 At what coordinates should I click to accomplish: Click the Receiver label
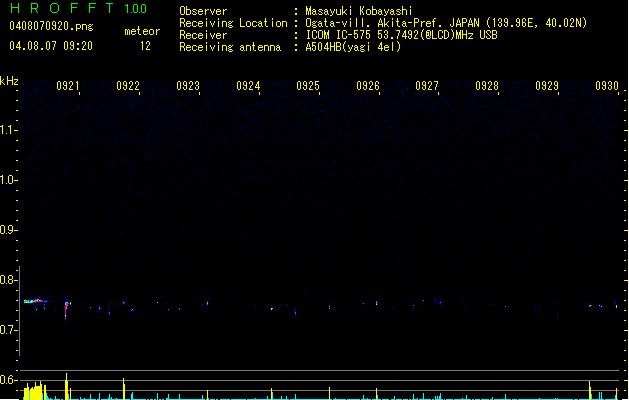pos(203,35)
